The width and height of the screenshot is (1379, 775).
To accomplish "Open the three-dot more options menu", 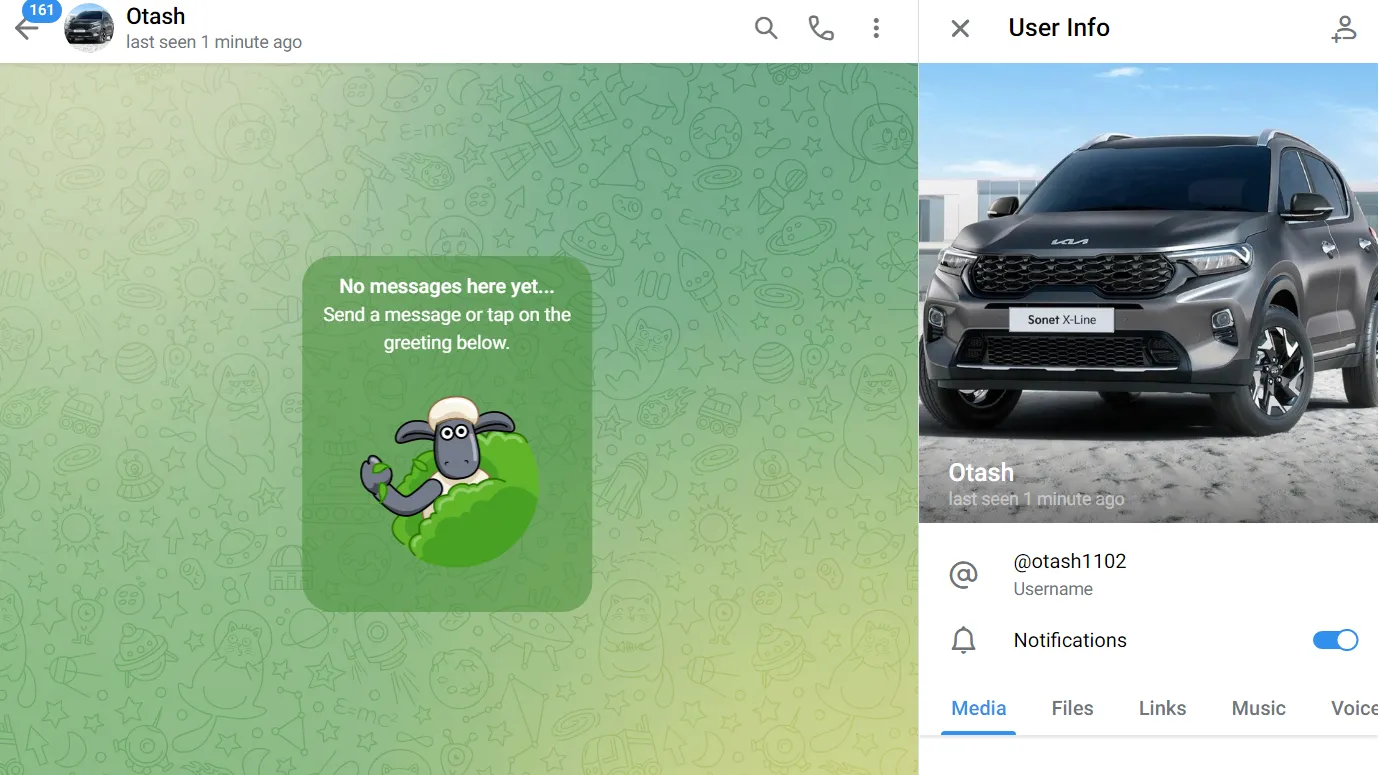I will click(x=876, y=28).
